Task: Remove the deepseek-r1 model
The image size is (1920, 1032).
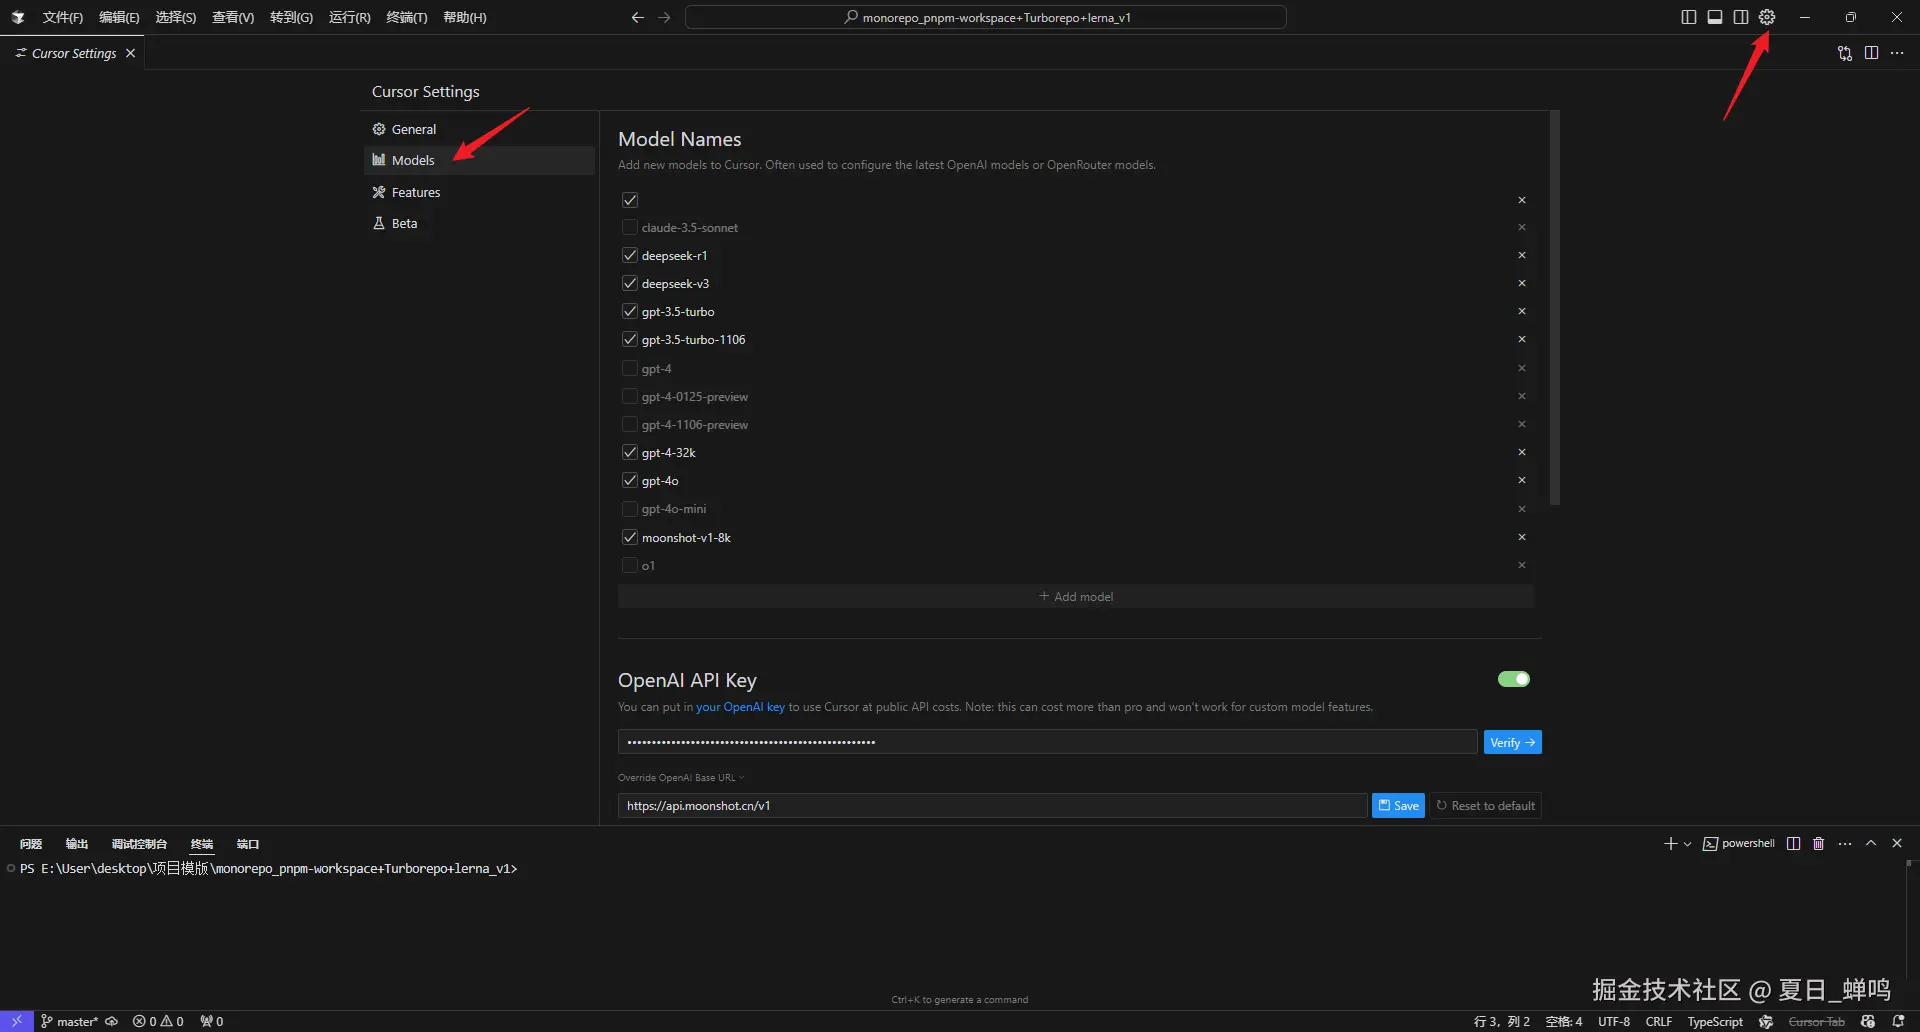Action: [x=1522, y=256]
